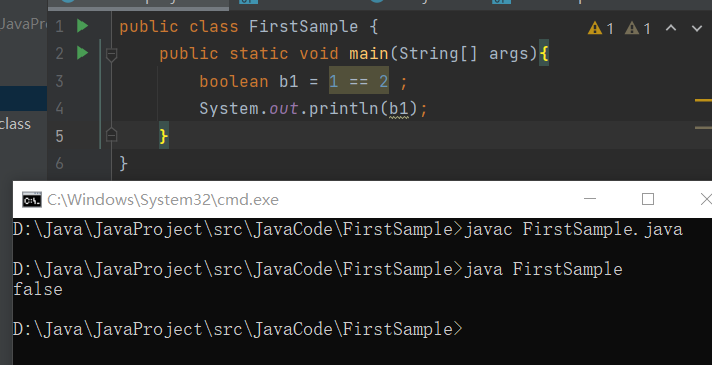This screenshot has height=365, width=712.
Task: Click the boolean keyword on line 3
Action: pos(234,81)
